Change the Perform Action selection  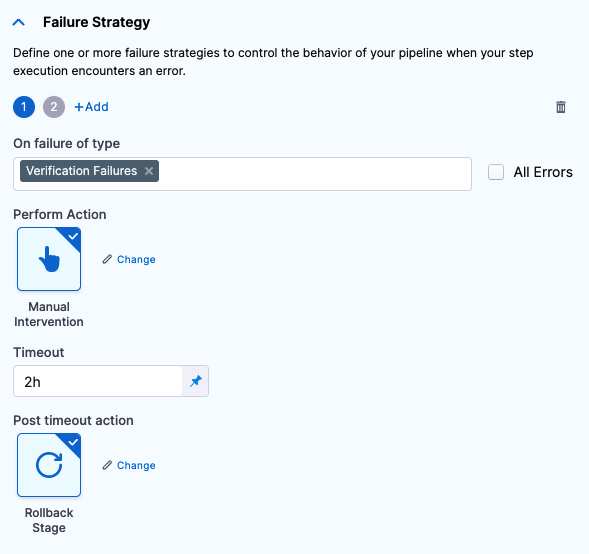pyautogui.click(x=136, y=260)
